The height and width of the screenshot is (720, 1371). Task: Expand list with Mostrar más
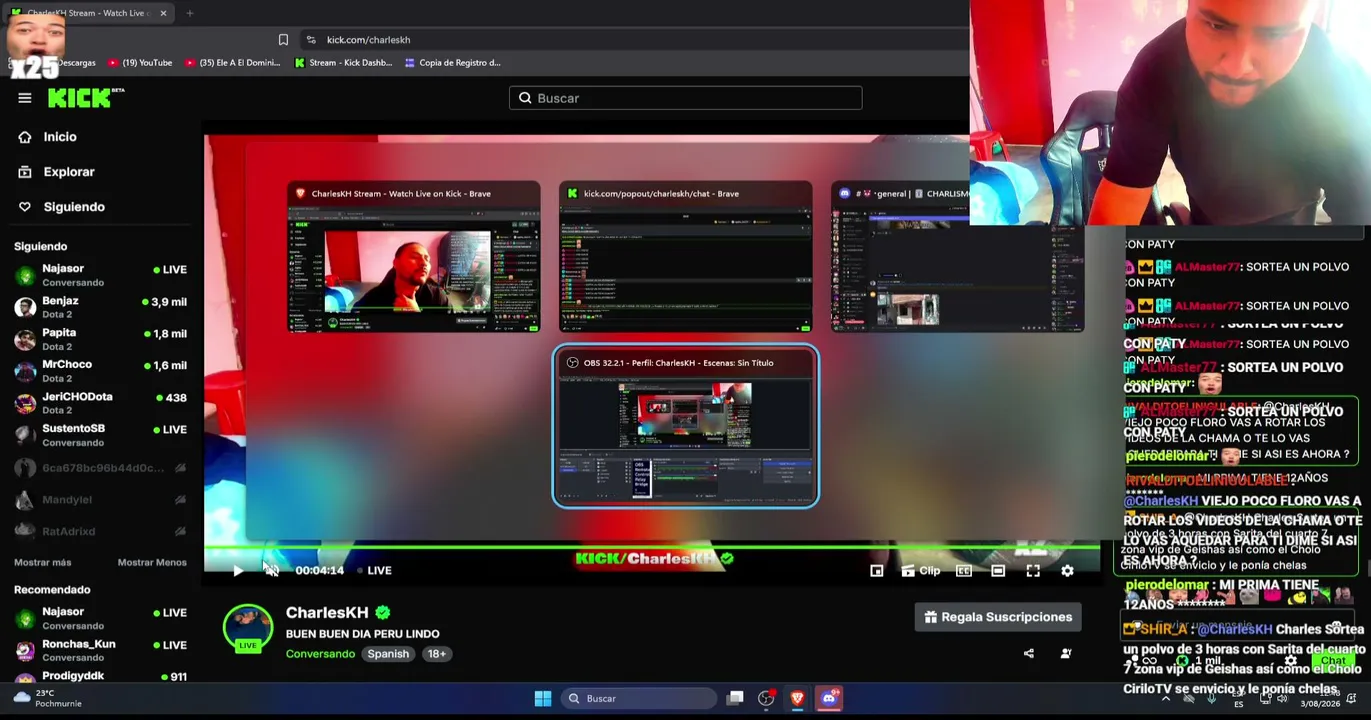[43, 563]
